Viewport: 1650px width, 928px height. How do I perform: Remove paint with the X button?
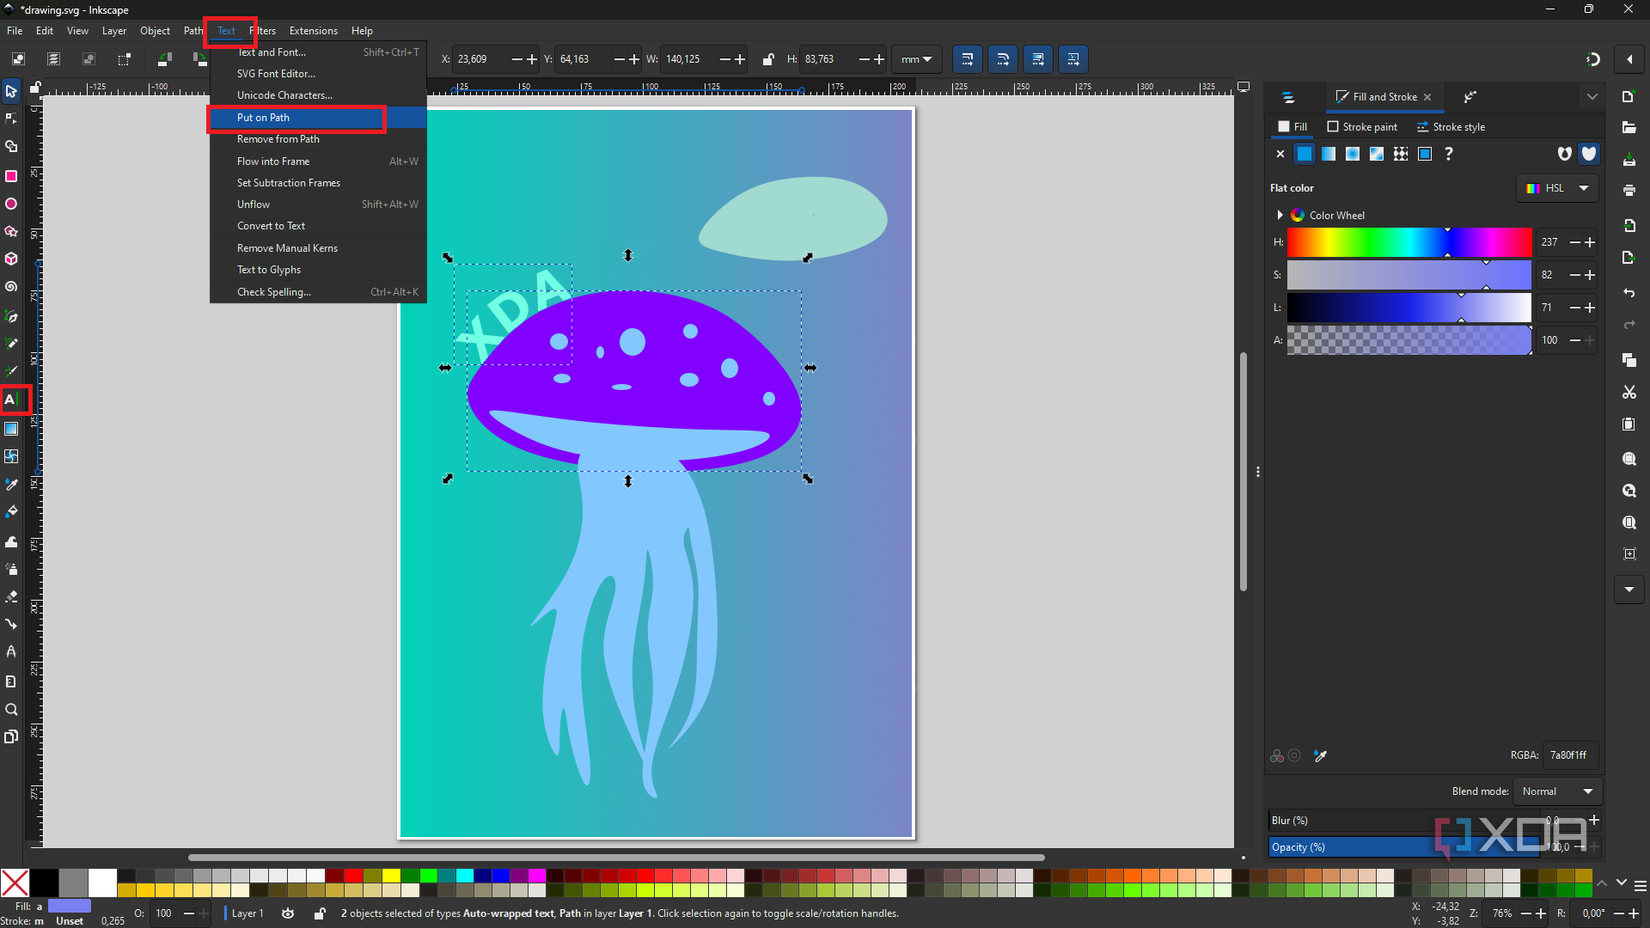(1280, 153)
